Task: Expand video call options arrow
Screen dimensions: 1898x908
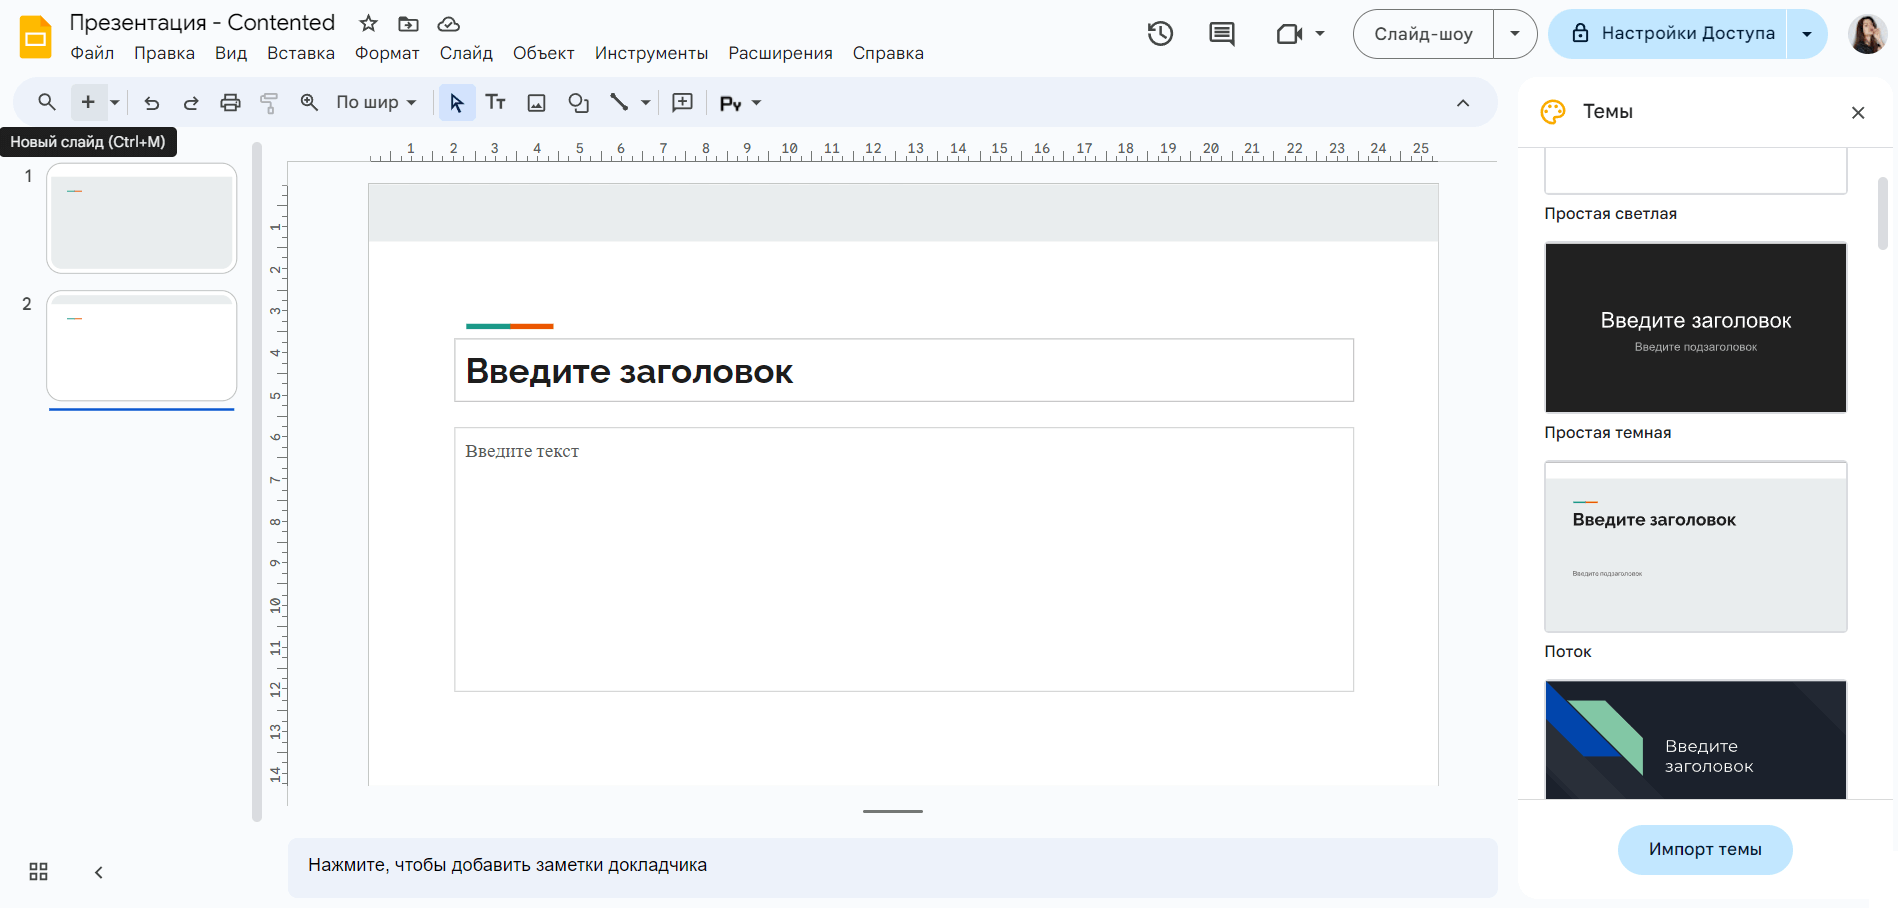Action: (1320, 34)
